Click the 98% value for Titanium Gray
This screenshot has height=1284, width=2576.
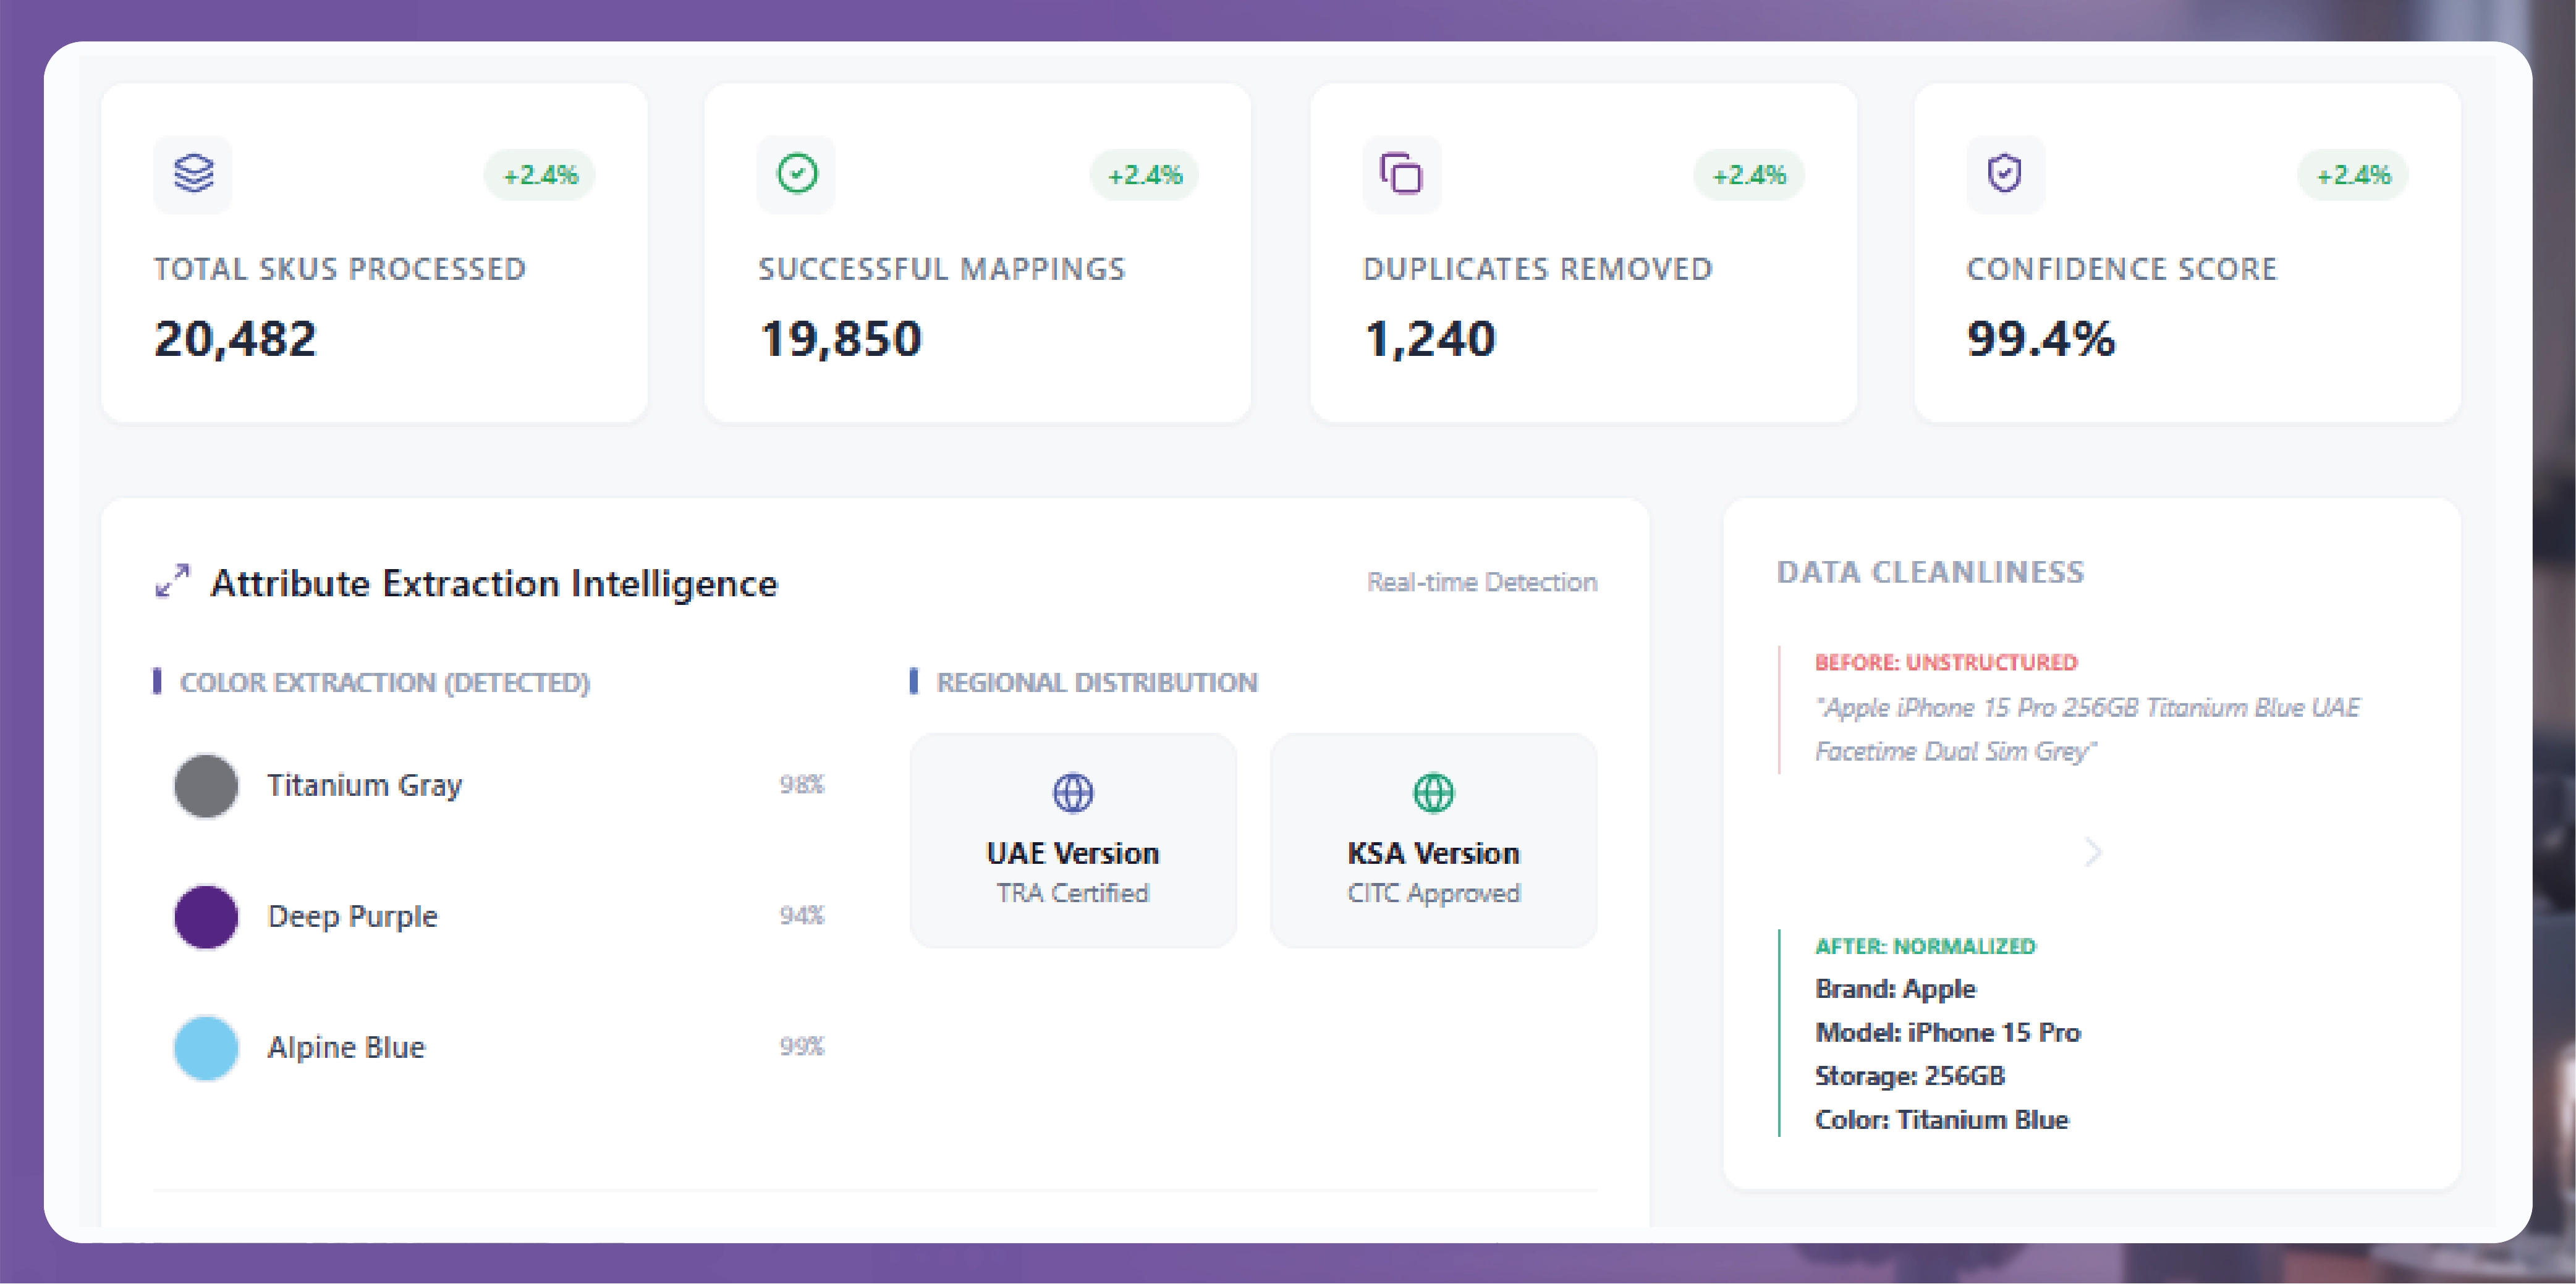tap(801, 784)
